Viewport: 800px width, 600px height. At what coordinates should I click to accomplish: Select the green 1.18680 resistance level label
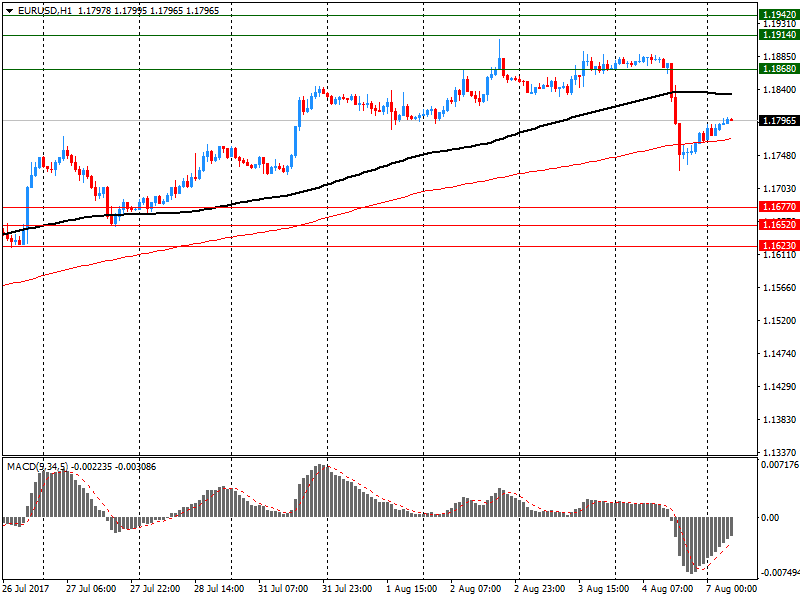coord(779,69)
